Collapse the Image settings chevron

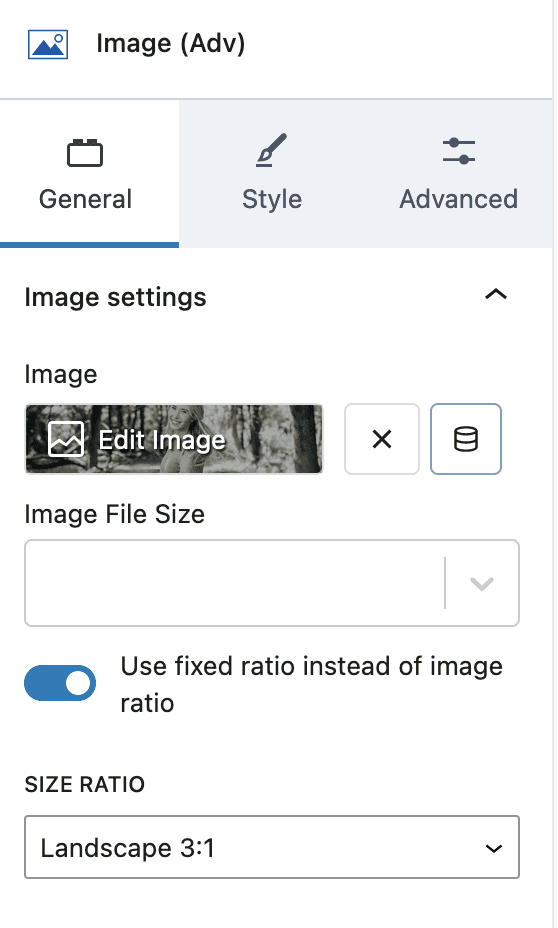pos(496,294)
